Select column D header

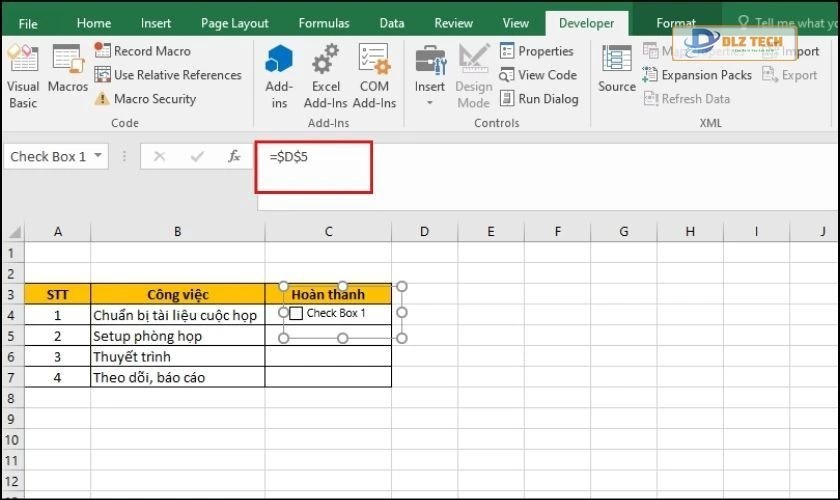(424, 232)
